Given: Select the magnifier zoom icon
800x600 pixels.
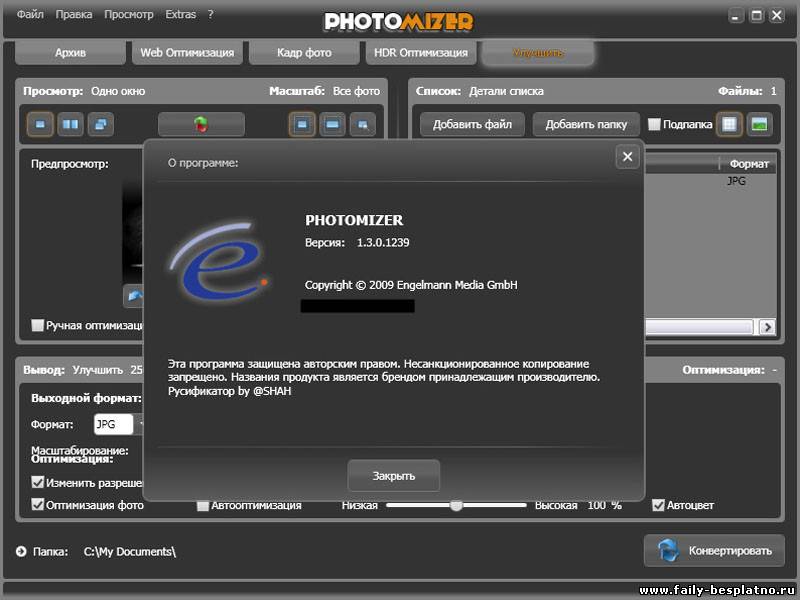Looking at the screenshot, I should coord(363,124).
